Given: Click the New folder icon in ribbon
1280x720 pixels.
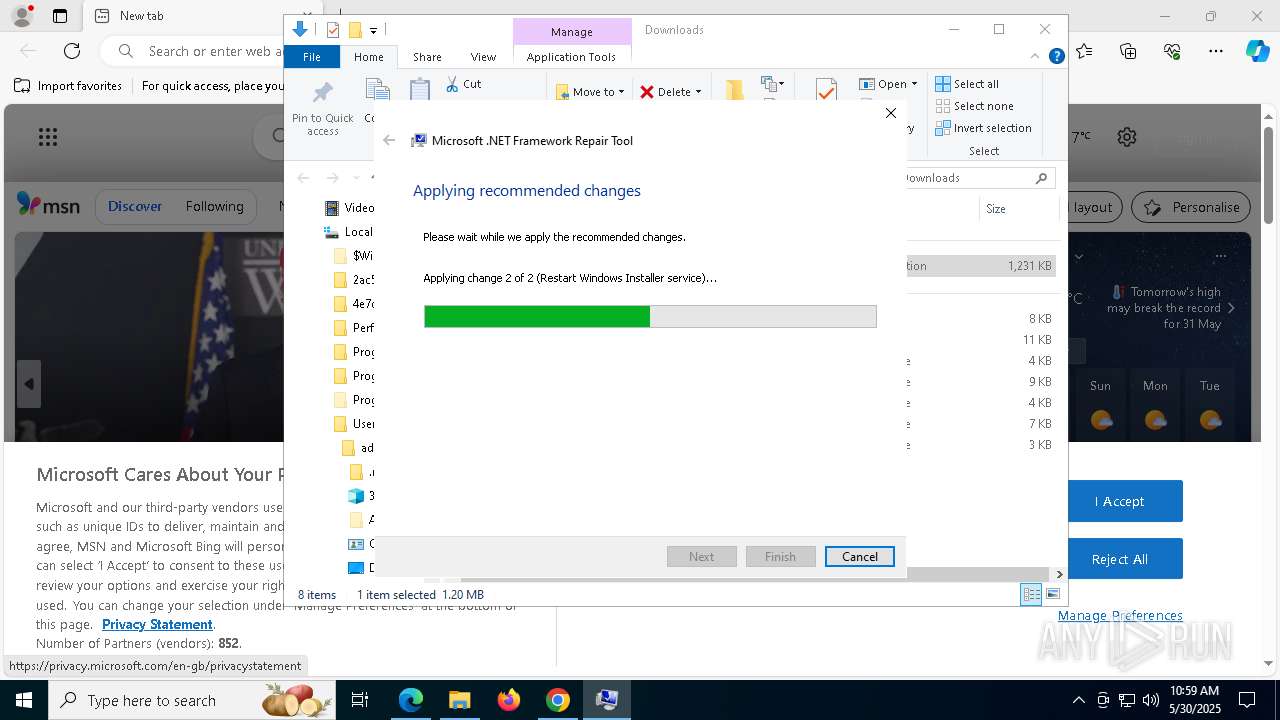Looking at the screenshot, I should (734, 90).
